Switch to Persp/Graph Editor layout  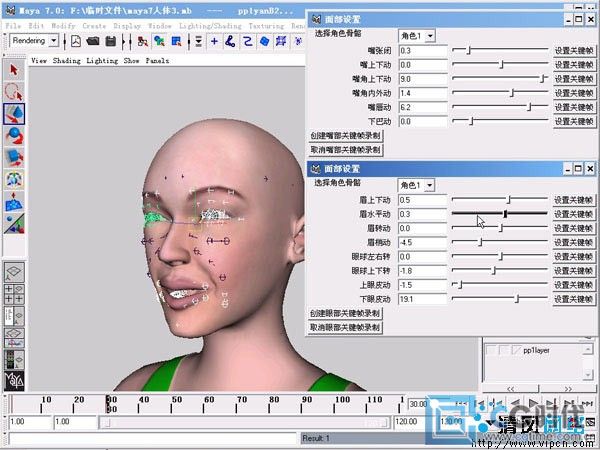pyautogui.click(x=14, y=338)
